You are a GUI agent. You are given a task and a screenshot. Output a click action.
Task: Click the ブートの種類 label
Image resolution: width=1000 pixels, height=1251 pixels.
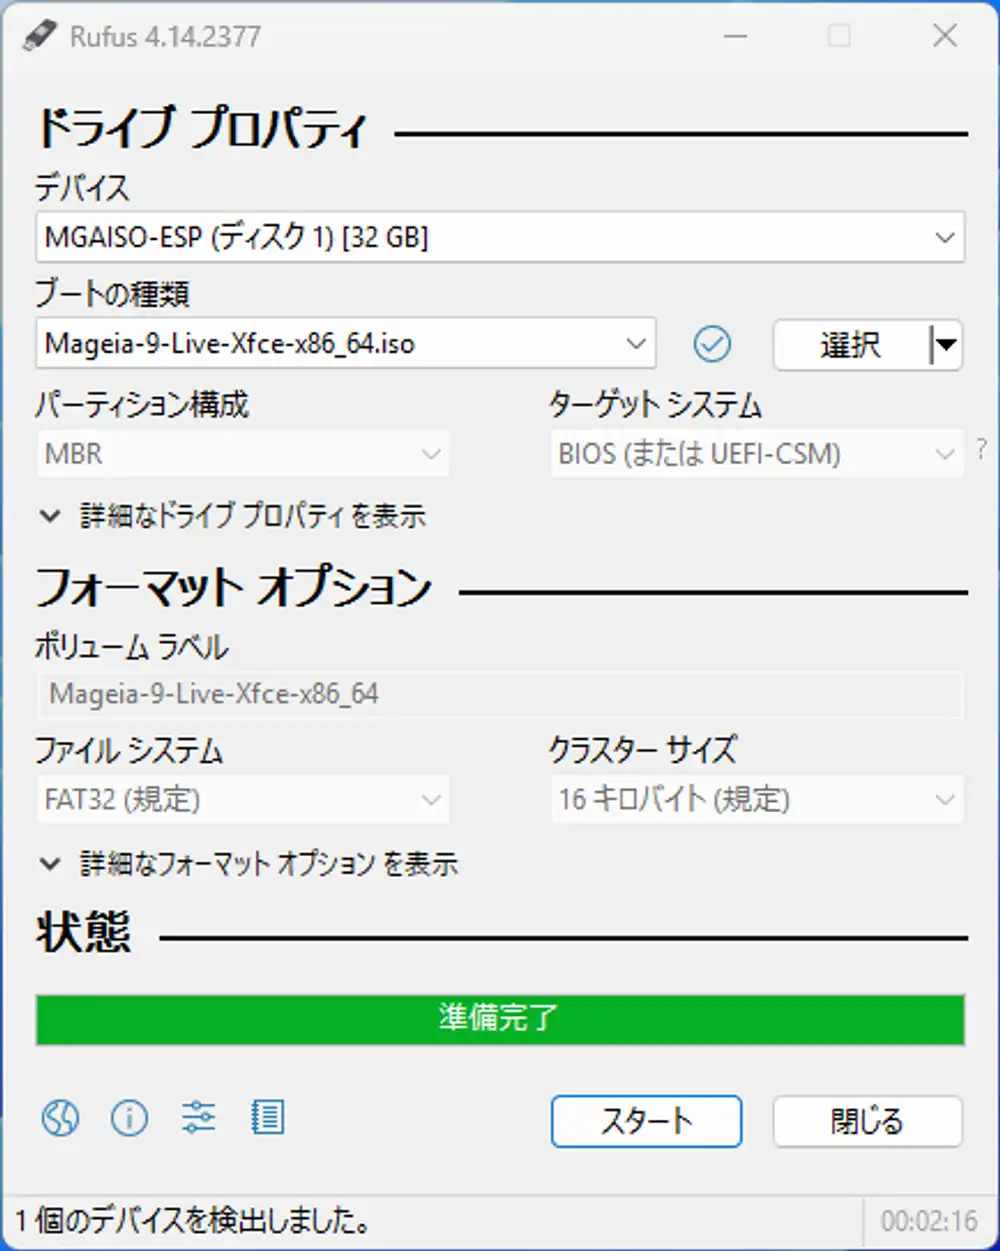[x=112, y=294]
